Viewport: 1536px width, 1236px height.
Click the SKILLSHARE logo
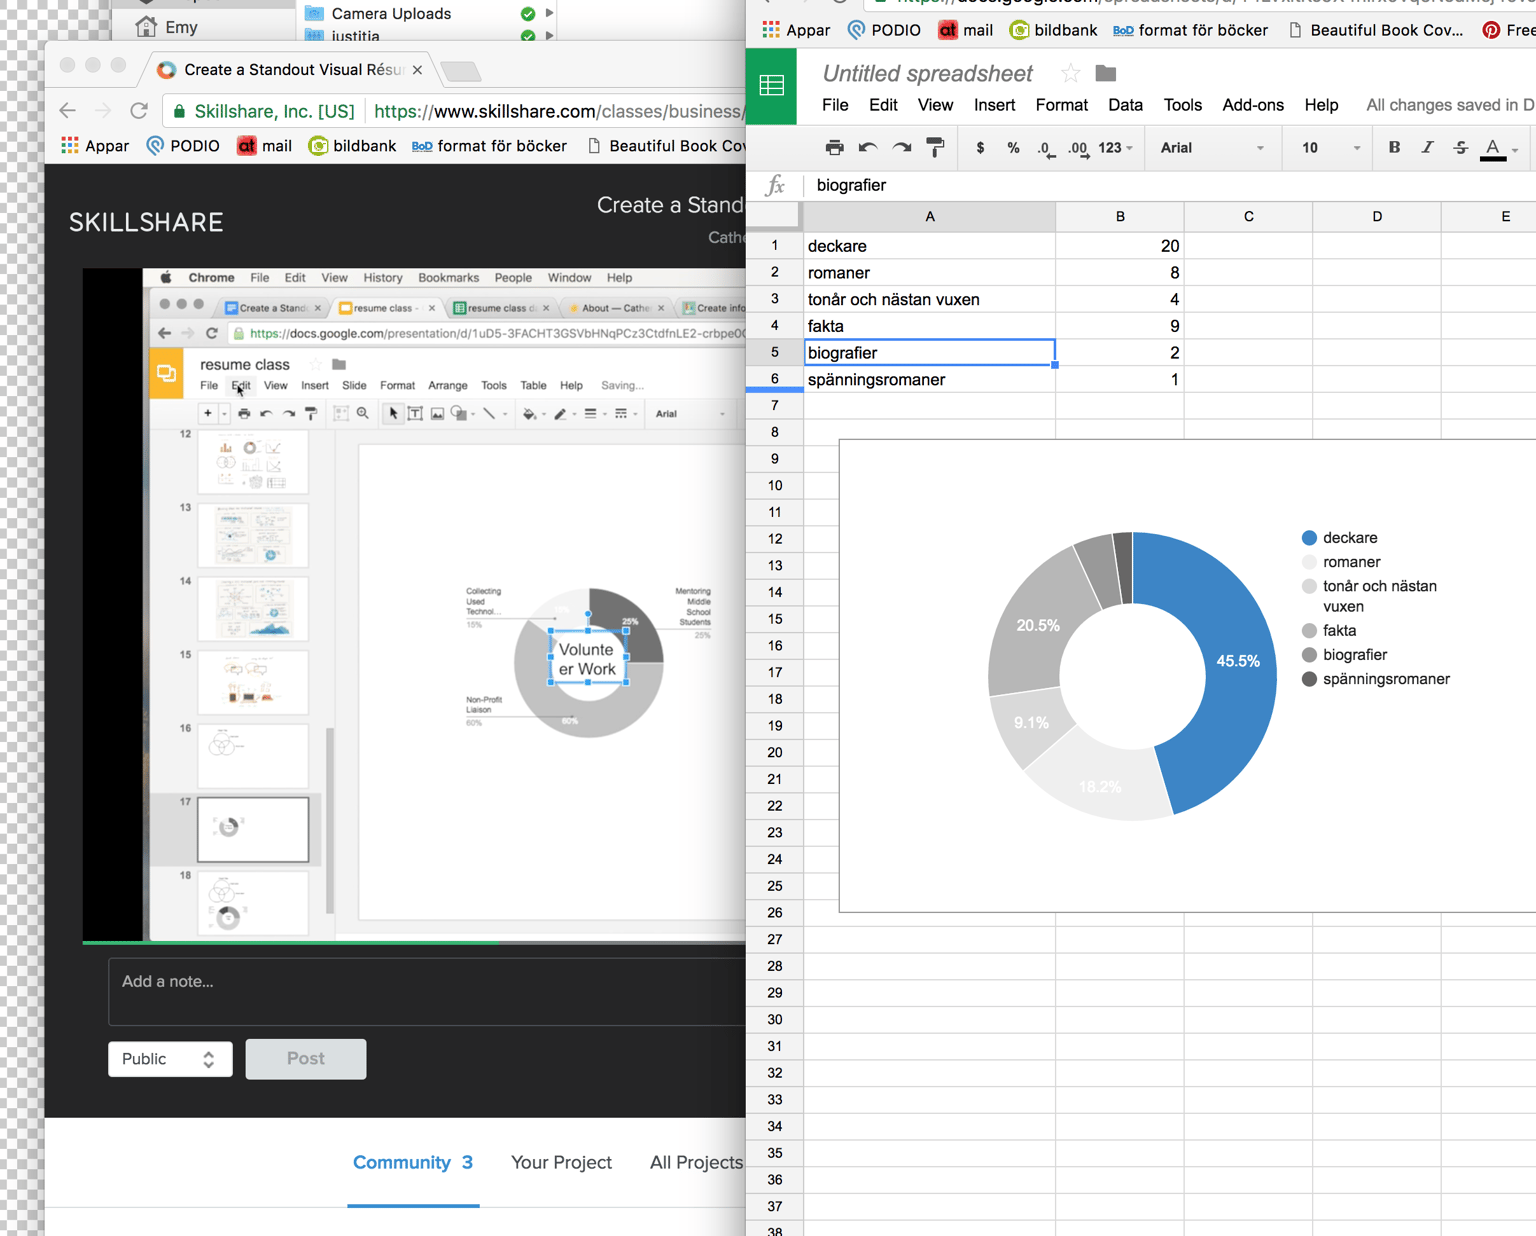click(146, 222)
